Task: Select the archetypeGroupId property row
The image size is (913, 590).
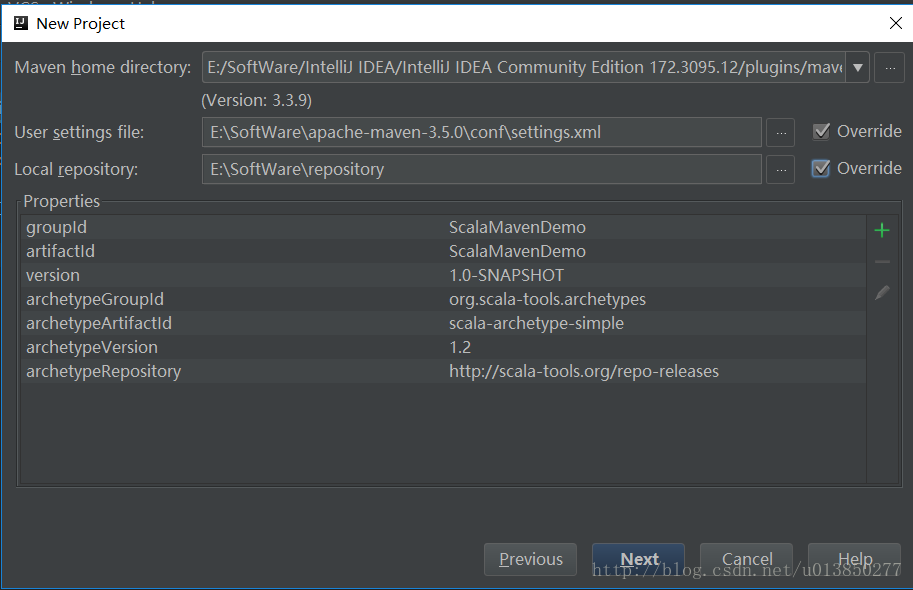Action: pos(443,299)
